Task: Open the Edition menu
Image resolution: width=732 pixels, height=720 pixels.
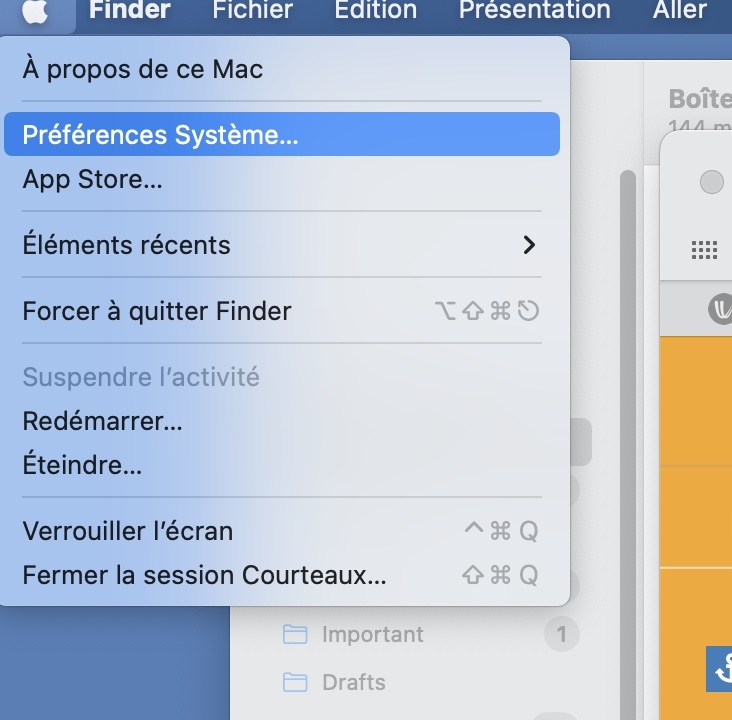Action: pos(376,10)
